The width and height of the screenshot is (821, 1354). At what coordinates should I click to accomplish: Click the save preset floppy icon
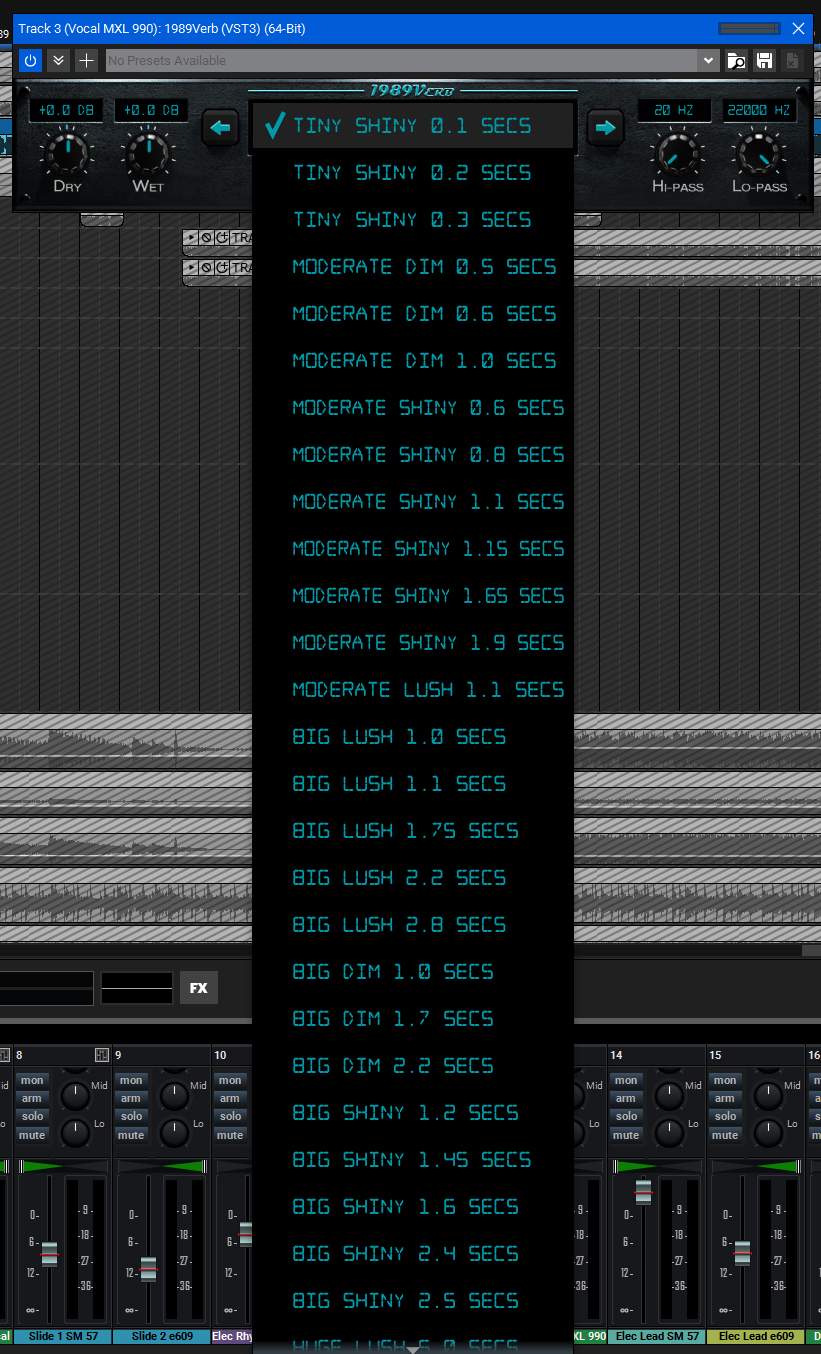coord(764,61)
